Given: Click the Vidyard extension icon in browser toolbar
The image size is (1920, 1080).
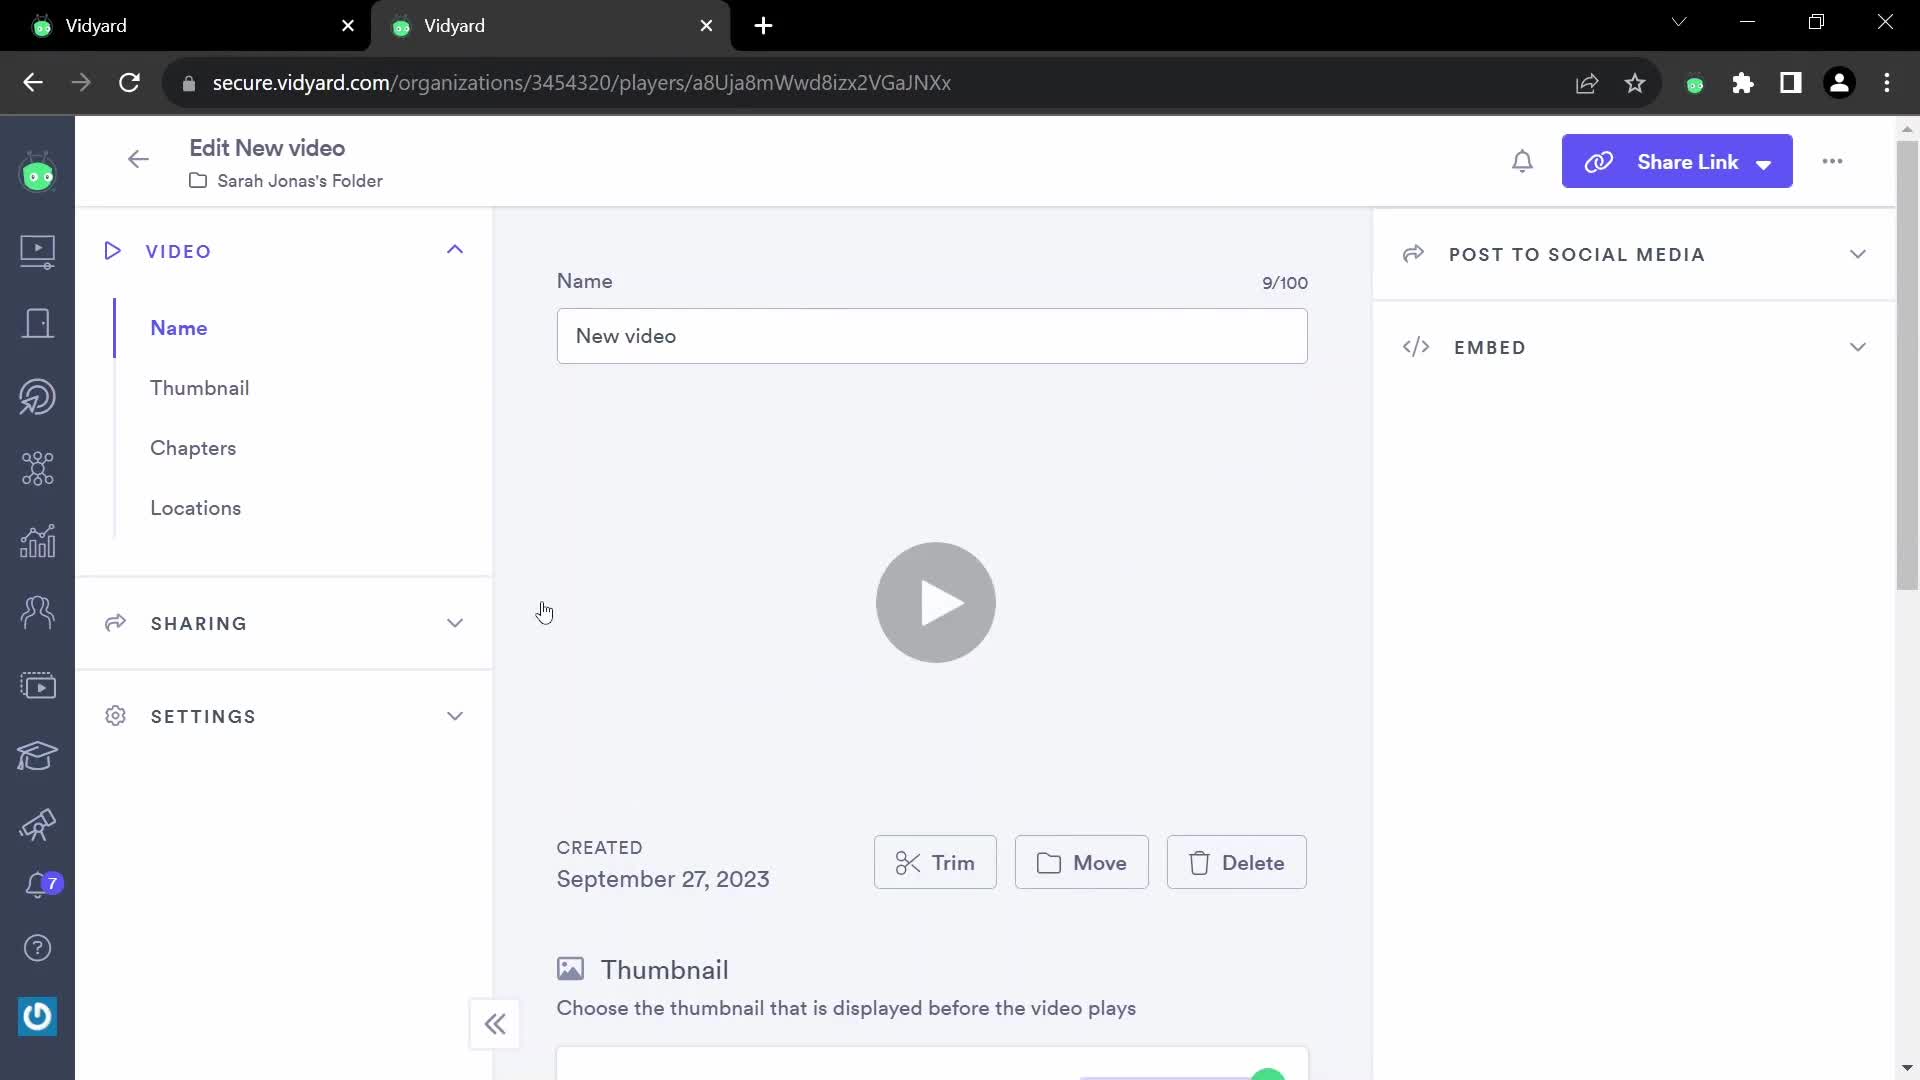Looking at the screenshot, I should (1695, 84).
